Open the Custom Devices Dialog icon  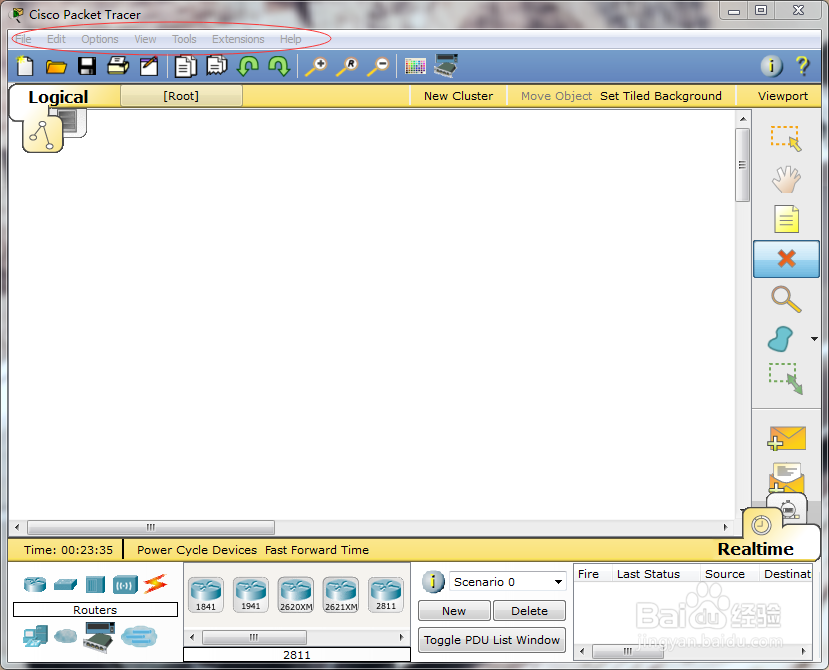[x=446, y=66]
